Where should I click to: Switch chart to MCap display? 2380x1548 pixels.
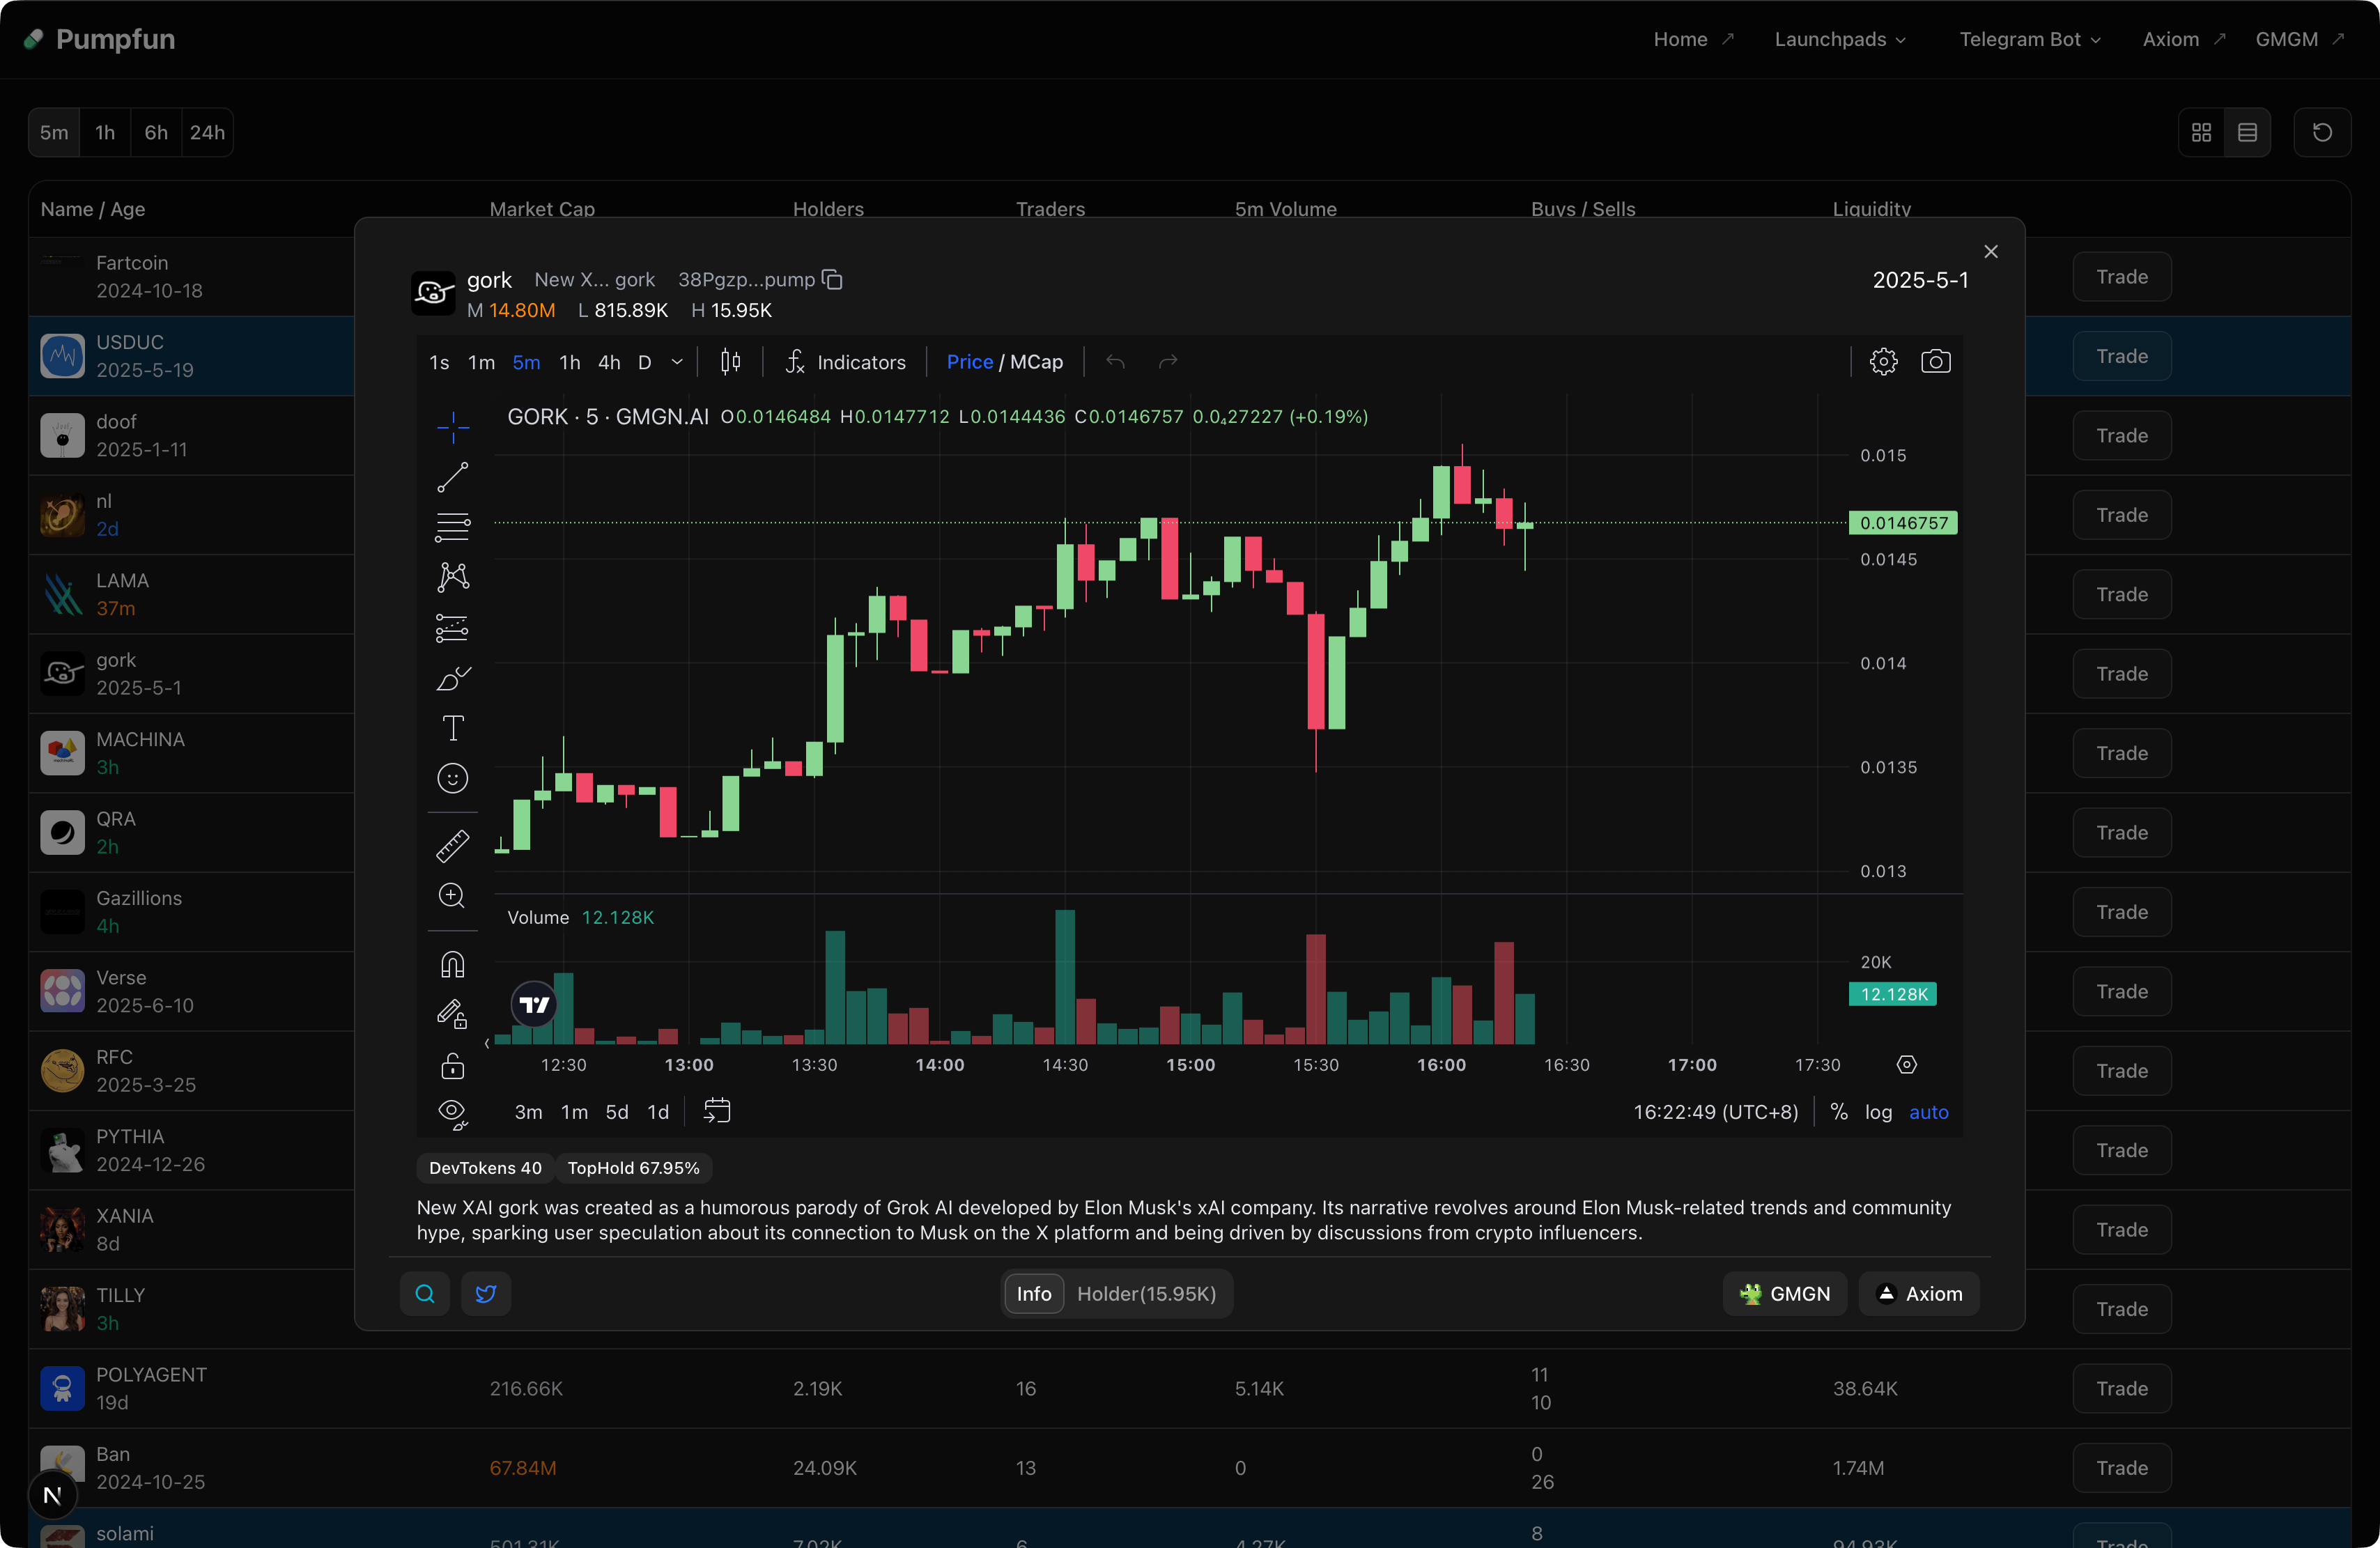[1036, 362]
